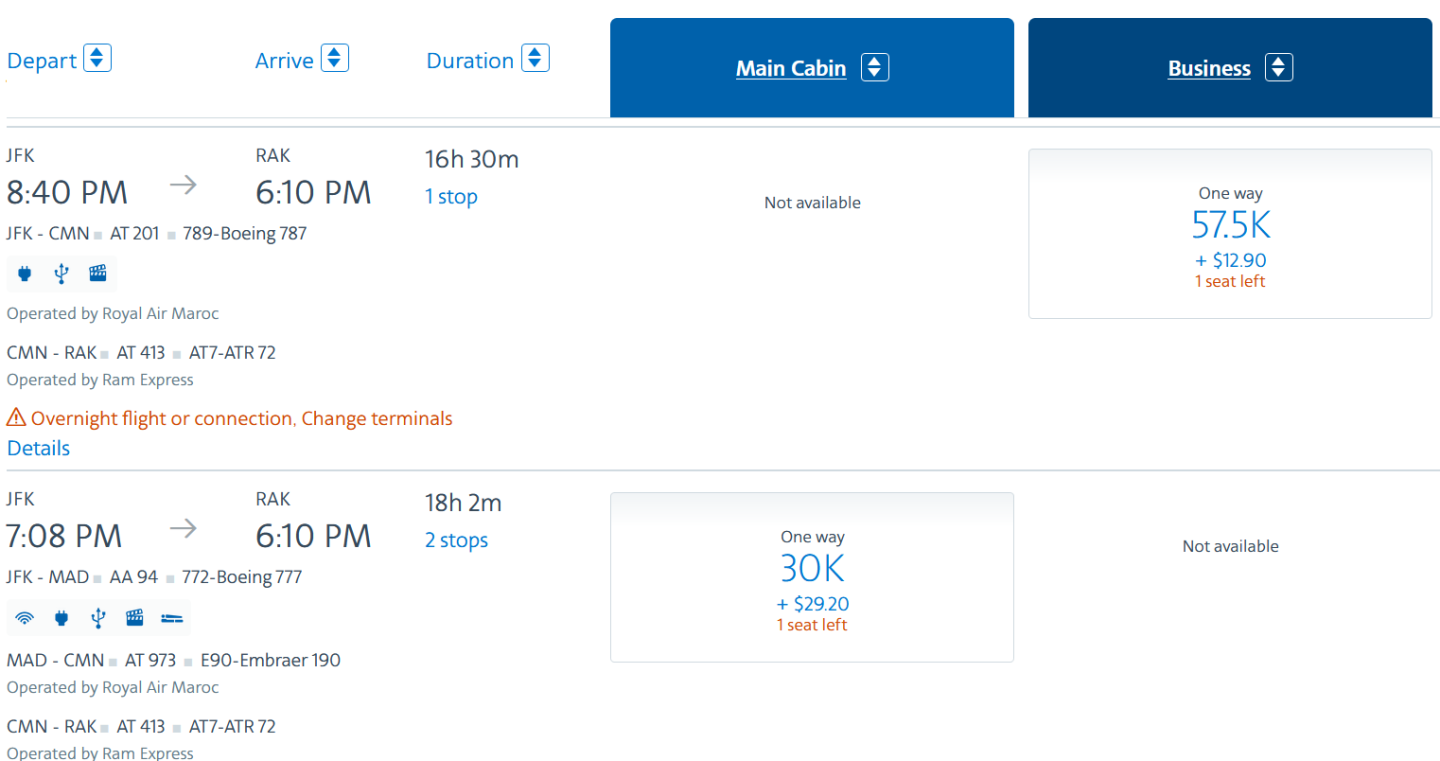The image size is (1440, 761).
Task: Click the lie-flat seat icon on AA 94
Action: [x=172, y=618]
